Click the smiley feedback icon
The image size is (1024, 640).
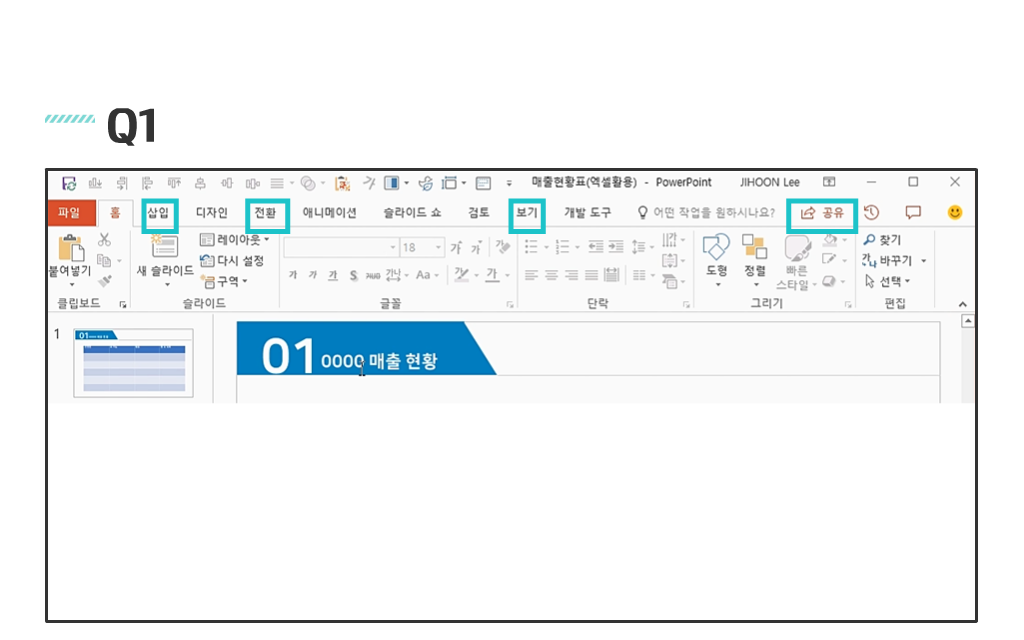955,212
